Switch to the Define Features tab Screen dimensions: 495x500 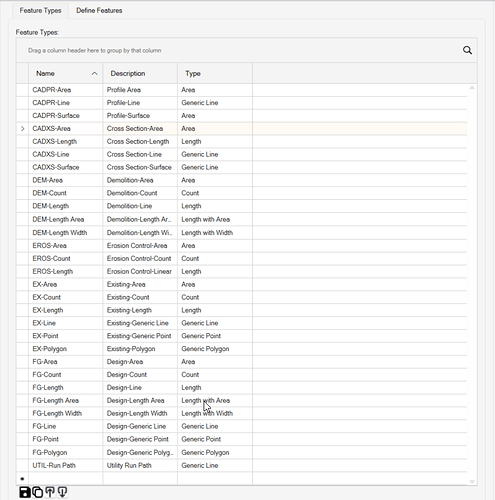(x=99, y=11)
